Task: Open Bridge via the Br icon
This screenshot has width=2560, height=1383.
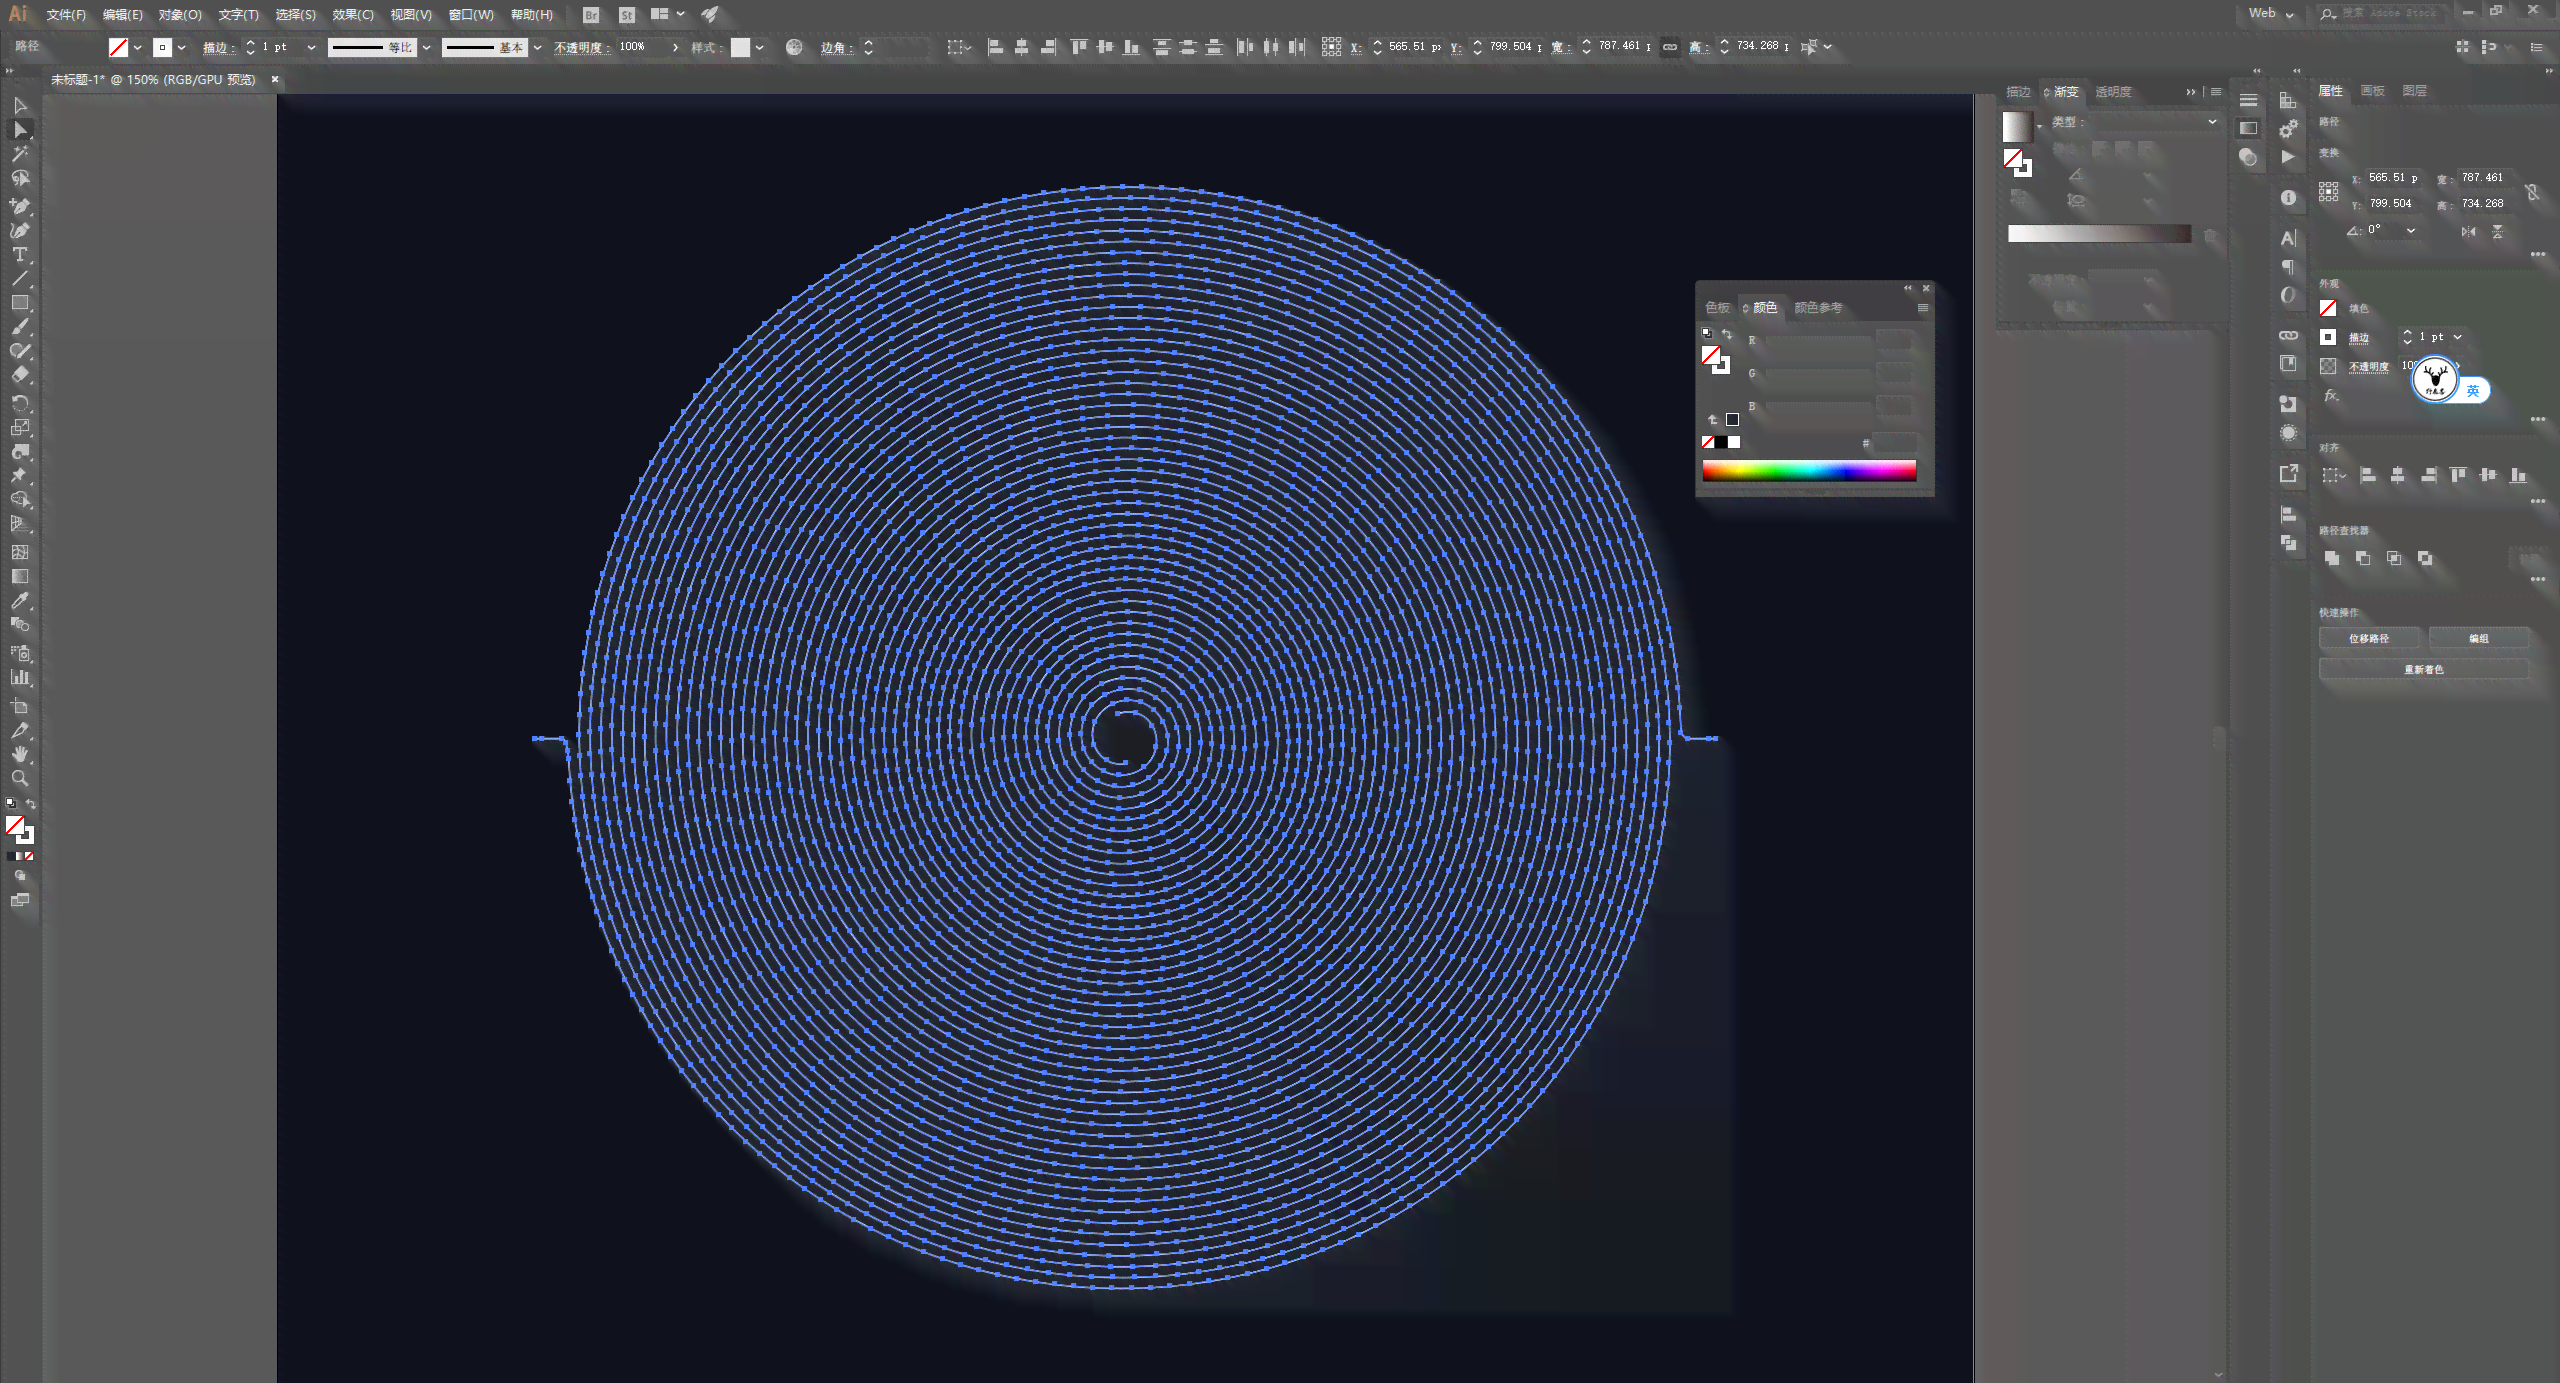Action: pyautogui.click(x=591, y=15)
